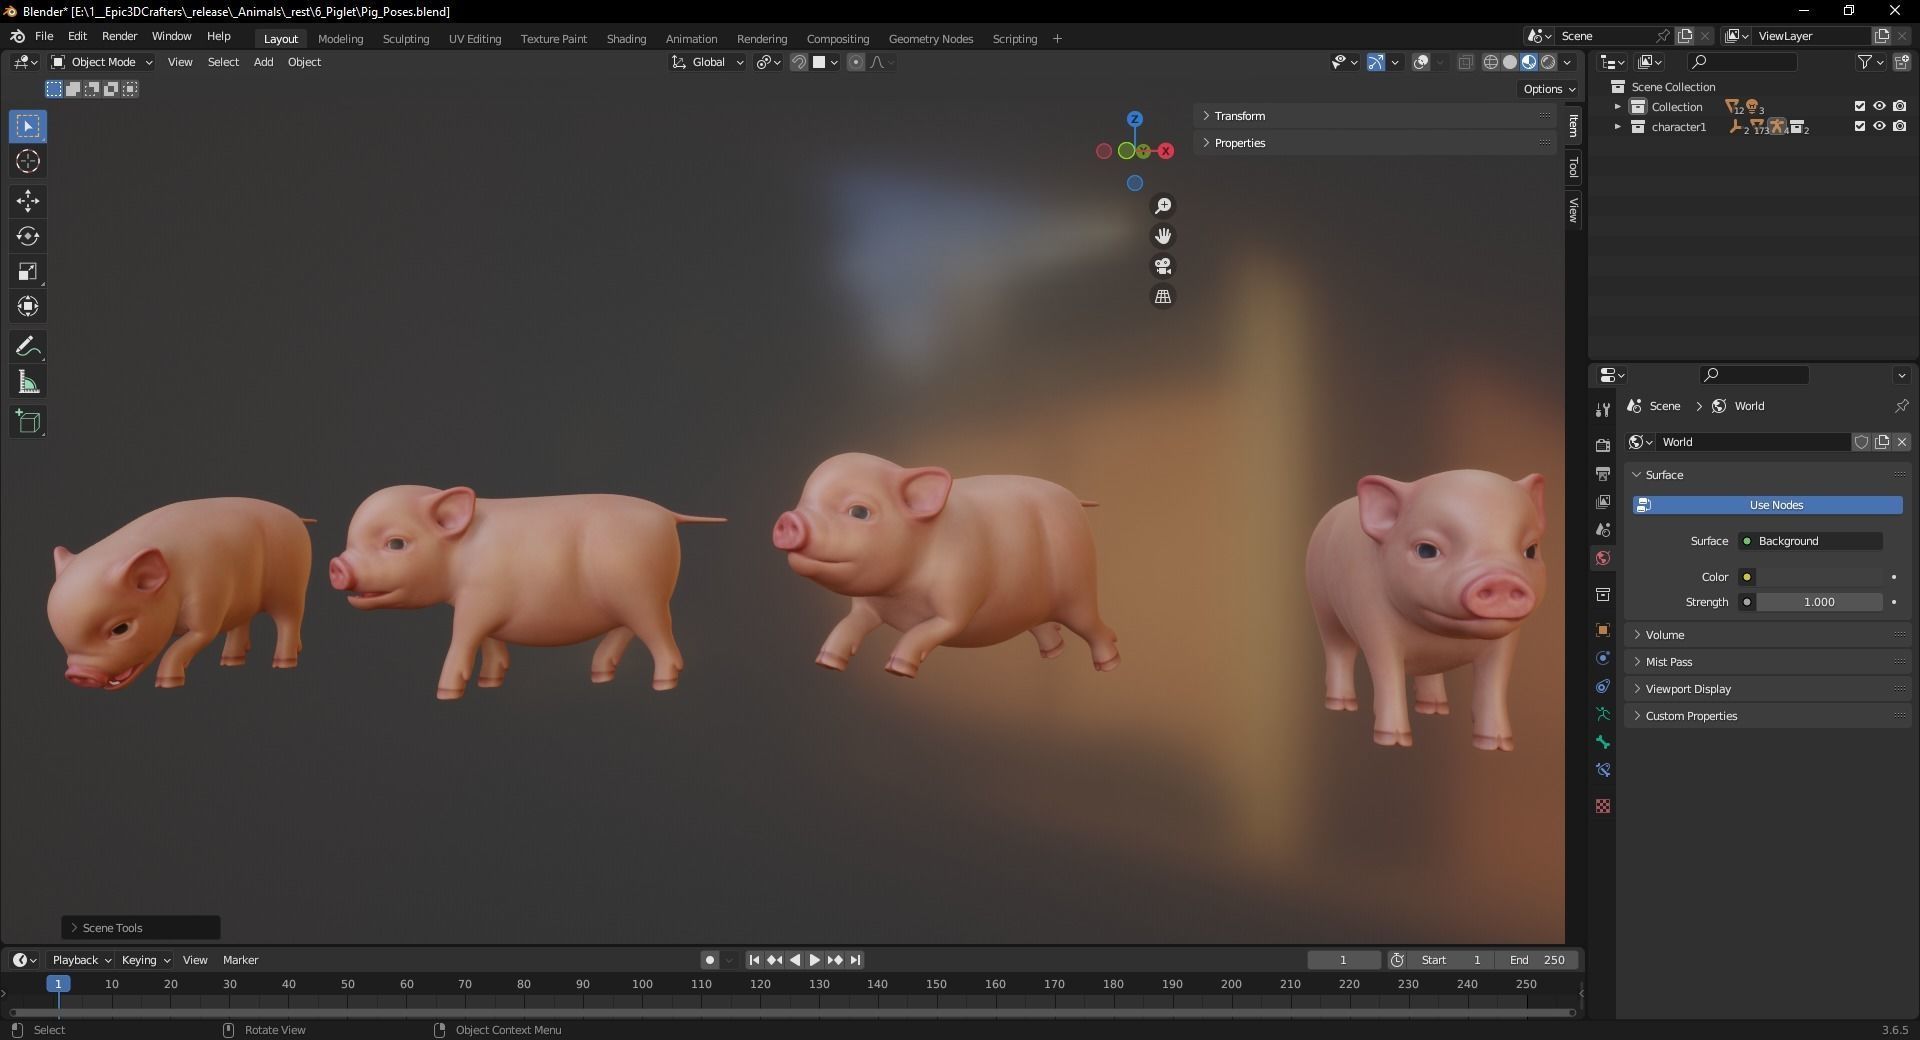
Task: Click the zoom view icon in viewport
Action: pyautogui.click(x=1163, y=206)
